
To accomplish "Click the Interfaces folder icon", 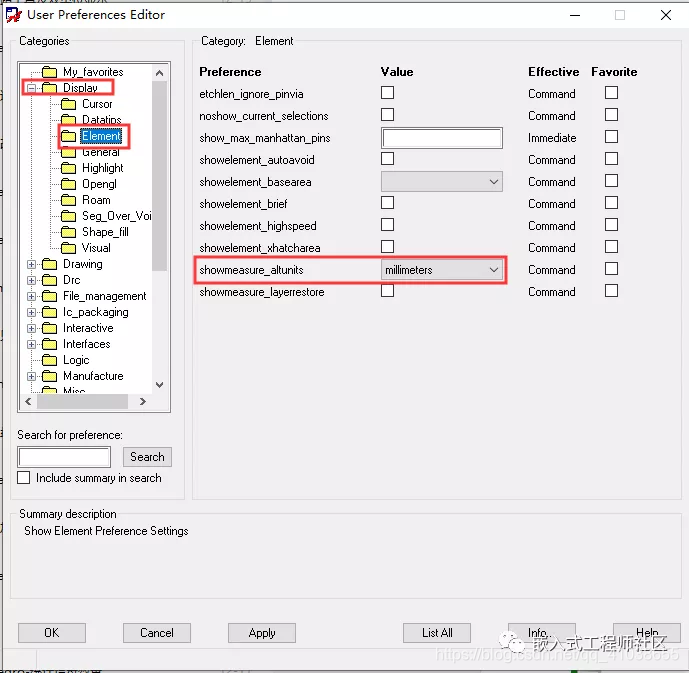I will coord(49,344).
